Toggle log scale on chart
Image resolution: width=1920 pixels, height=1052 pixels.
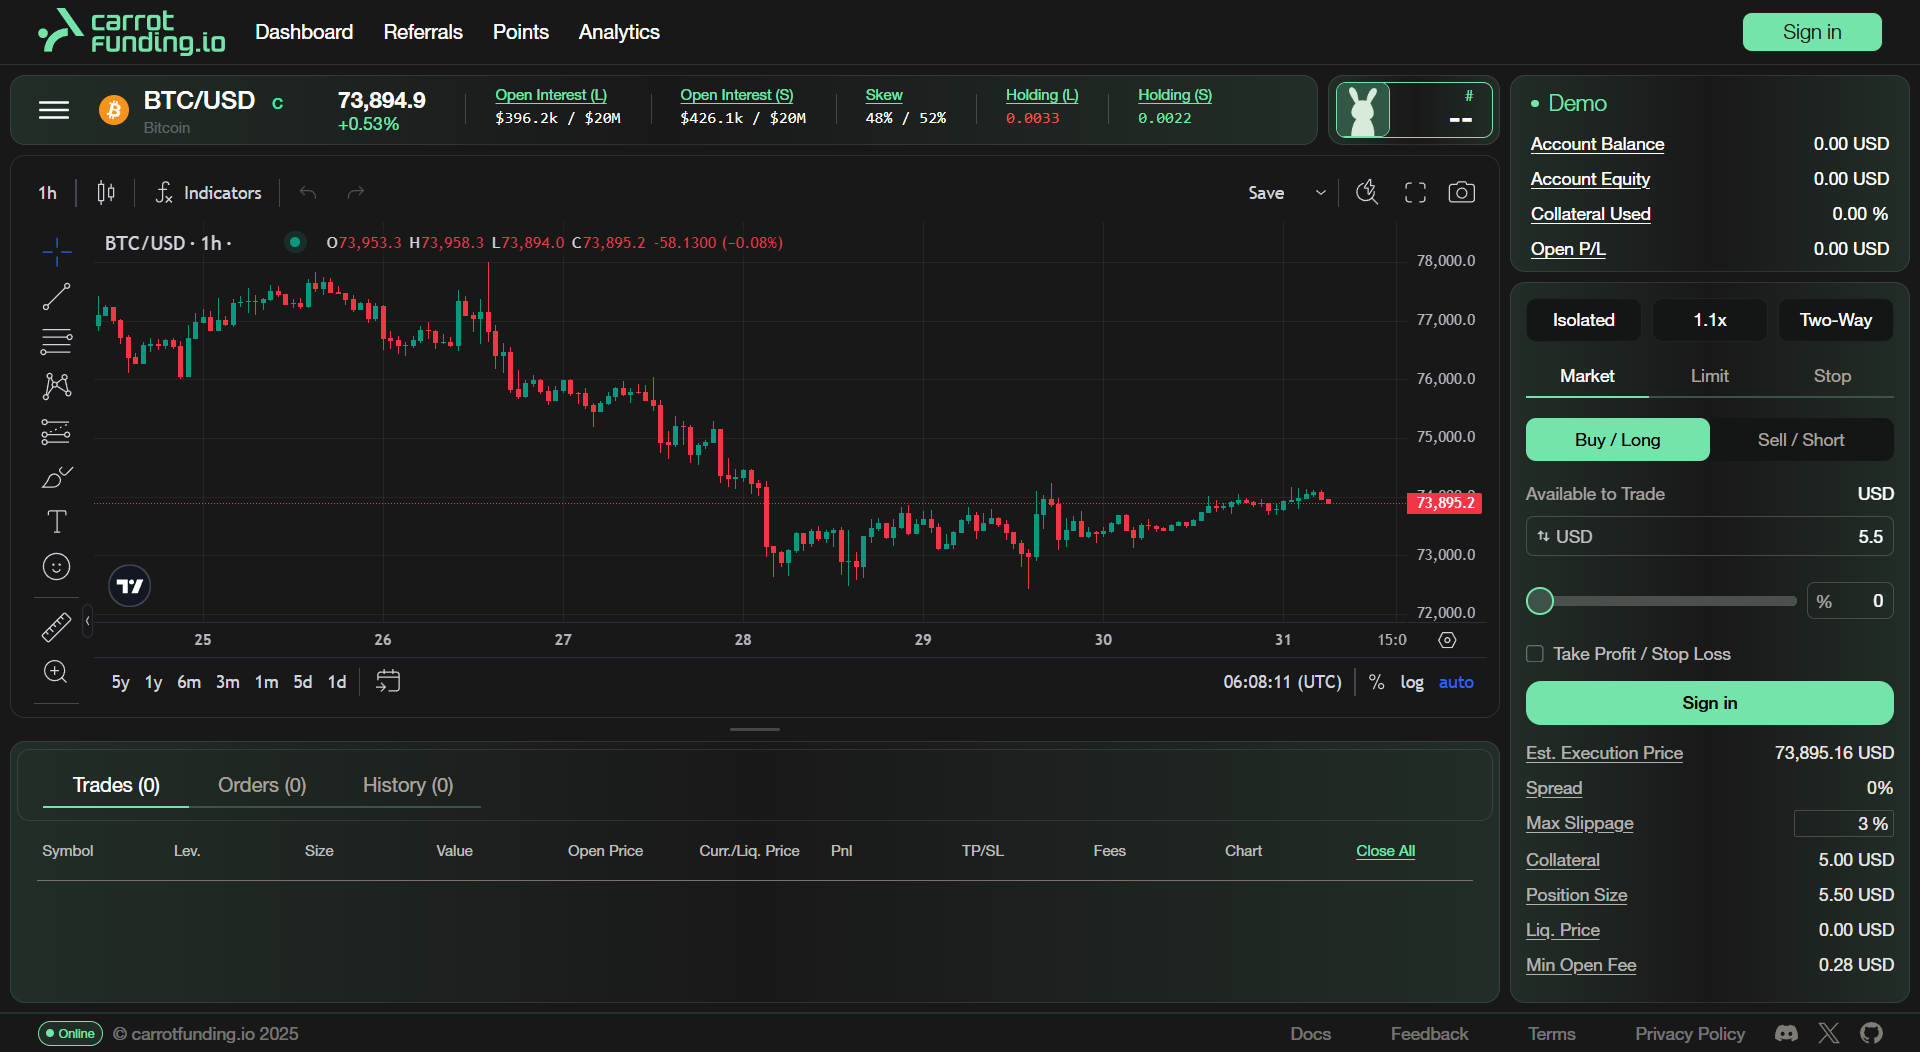pyautogui.click(x=1412, y=682)
